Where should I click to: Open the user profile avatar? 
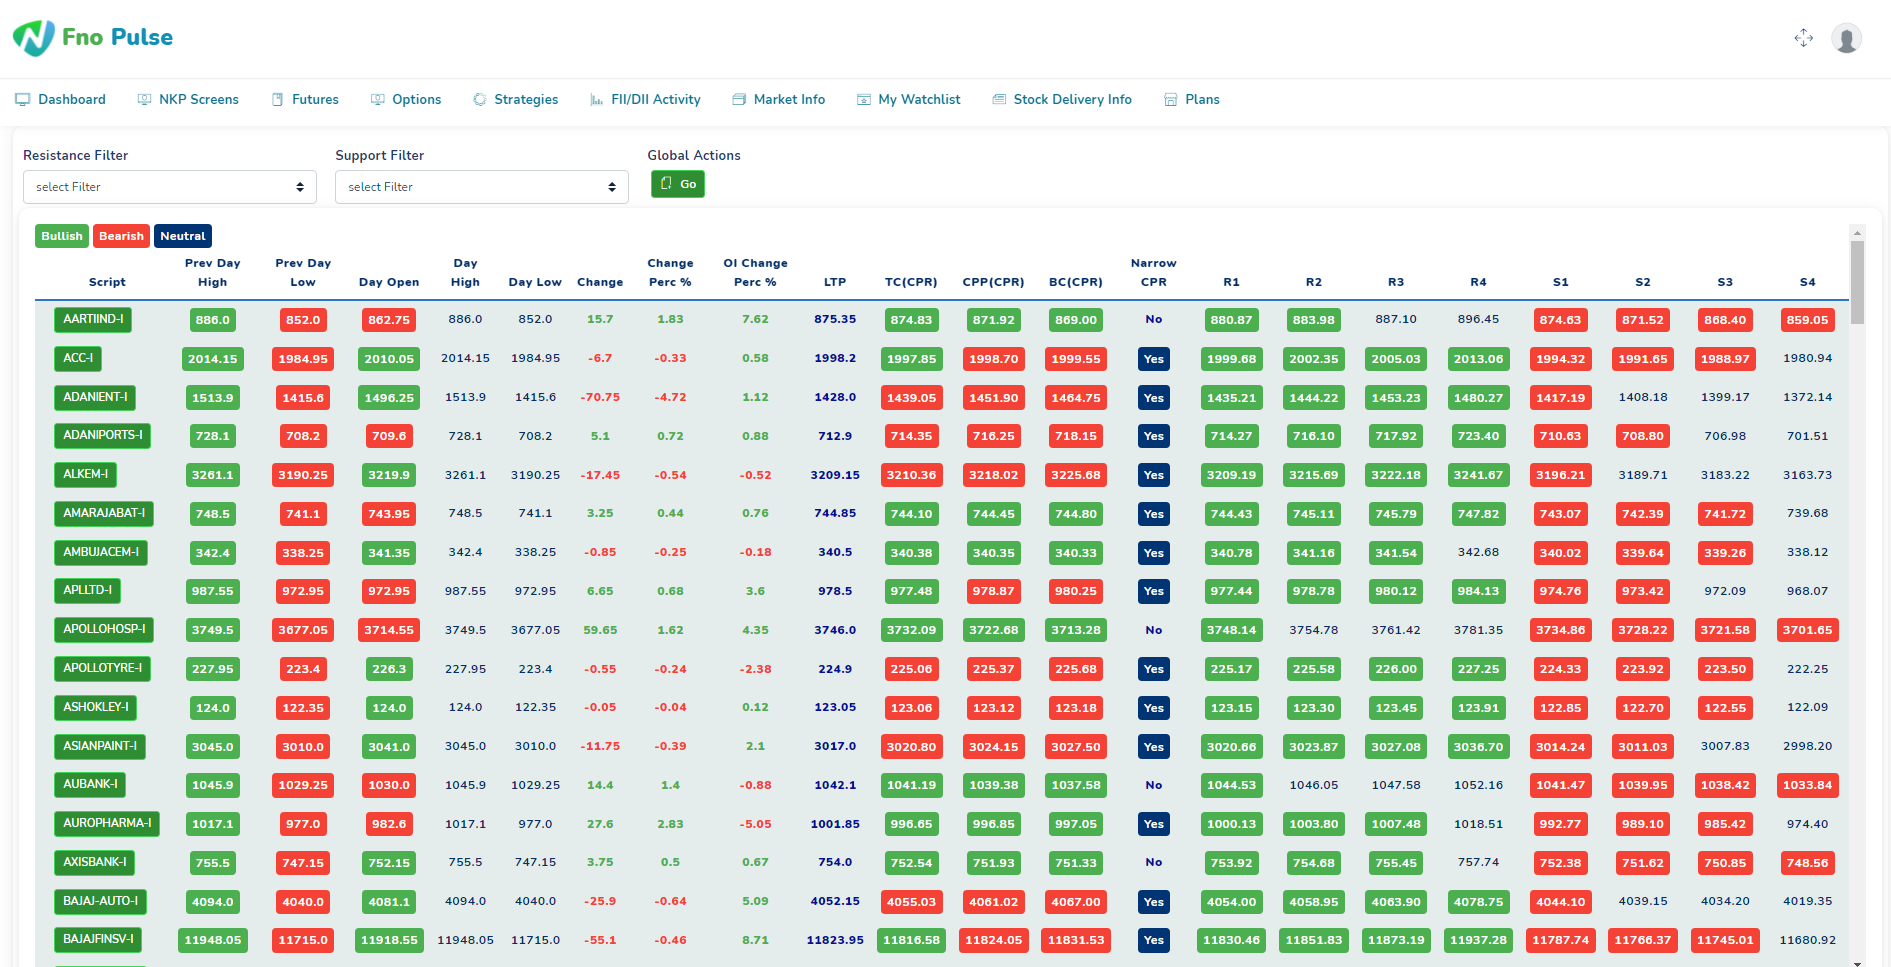tap(1846, 39)
